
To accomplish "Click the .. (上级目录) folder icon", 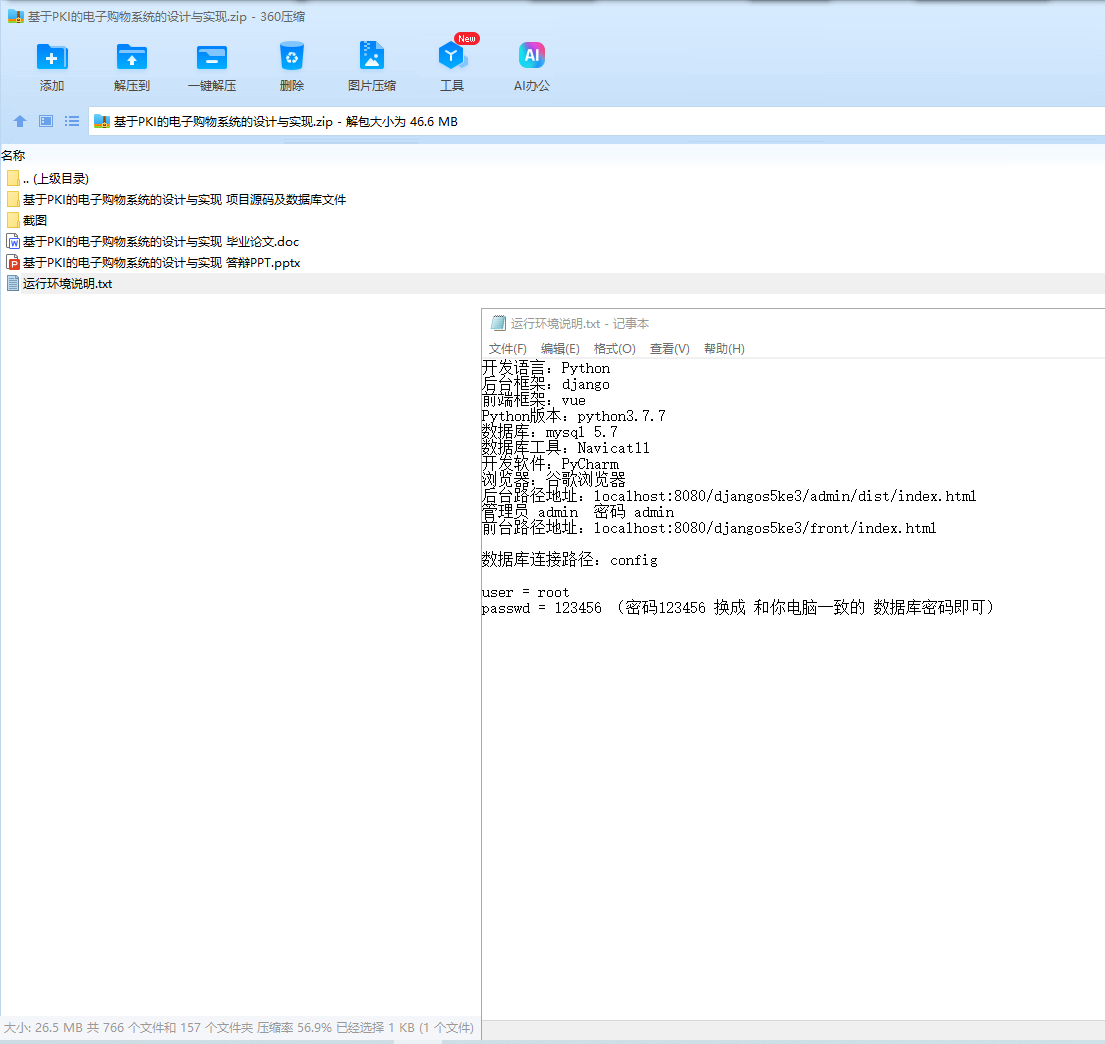I will [13, 178].
